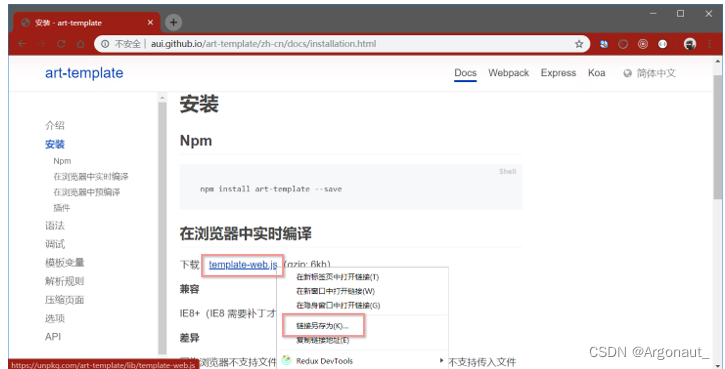The width and height of the screenshot is (725, 369).
Task: Go to 插件 sidebar subsection
Action: click(61, 208)
